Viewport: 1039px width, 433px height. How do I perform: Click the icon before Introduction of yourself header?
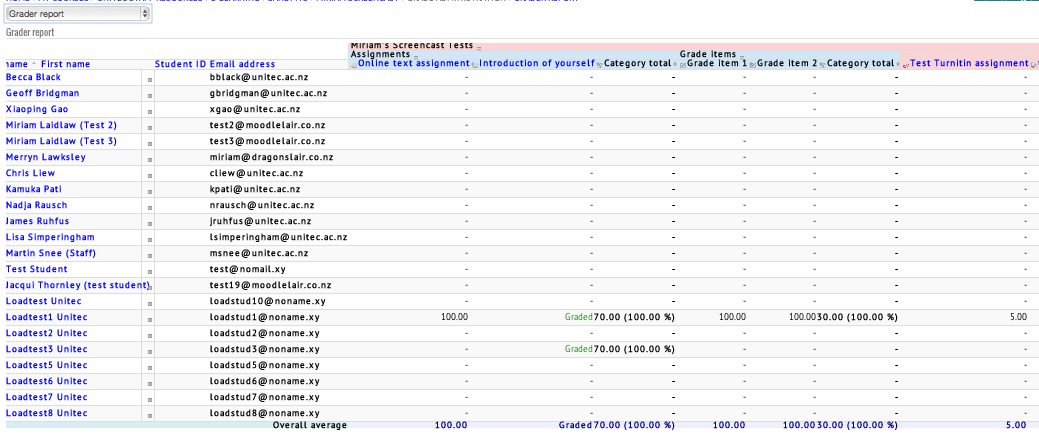(x=475, y=64)
